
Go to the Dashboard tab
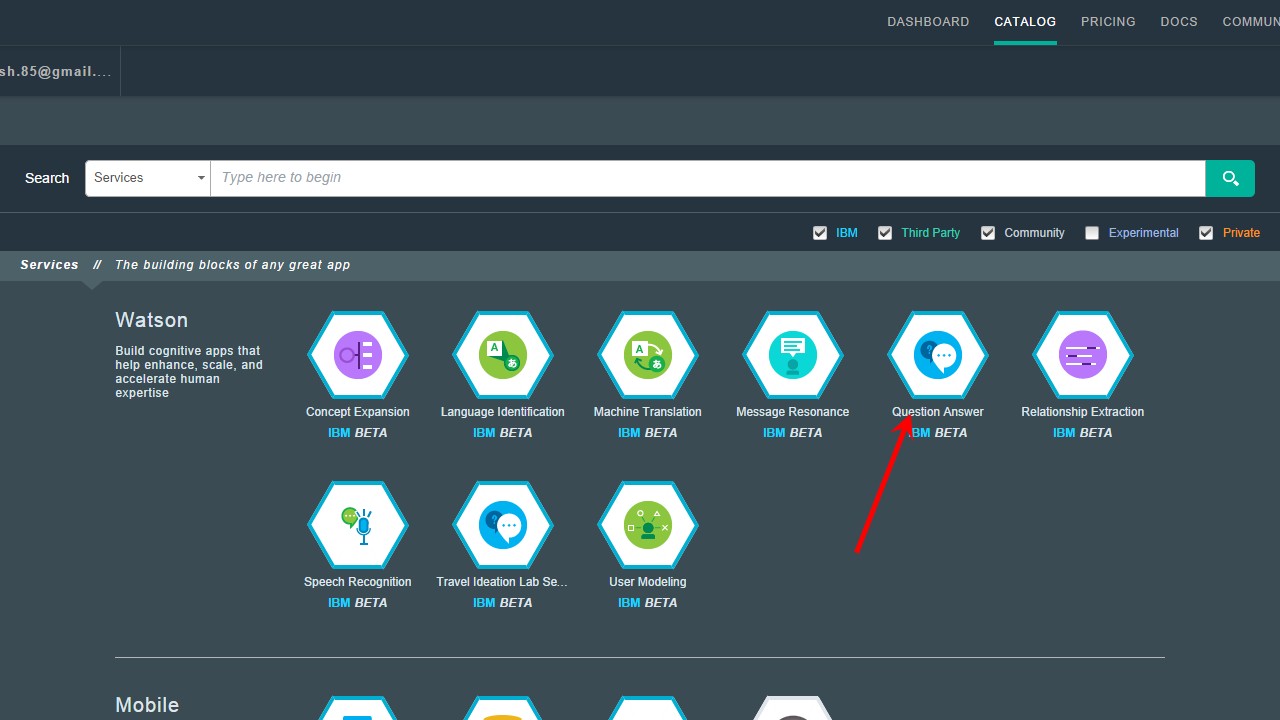(x=928, y=22)
